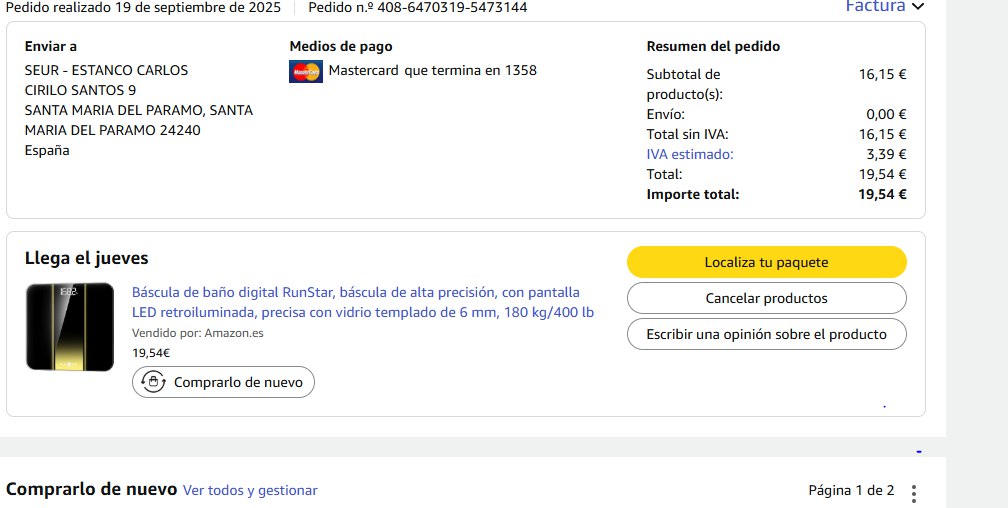Click Cancelar productos button
Image resolution: width=1008 pixels, height=508 pixels.
[766, 298]
